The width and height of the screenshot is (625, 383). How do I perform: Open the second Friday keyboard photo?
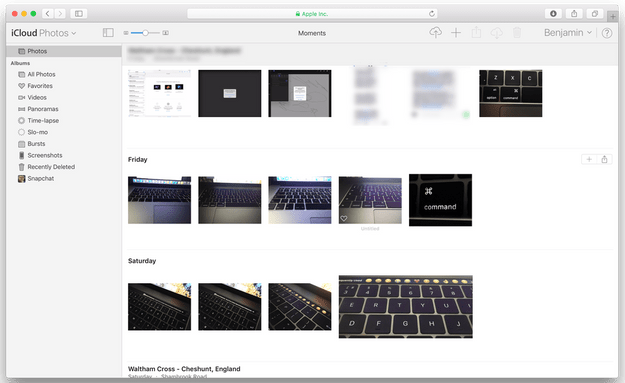230,200
